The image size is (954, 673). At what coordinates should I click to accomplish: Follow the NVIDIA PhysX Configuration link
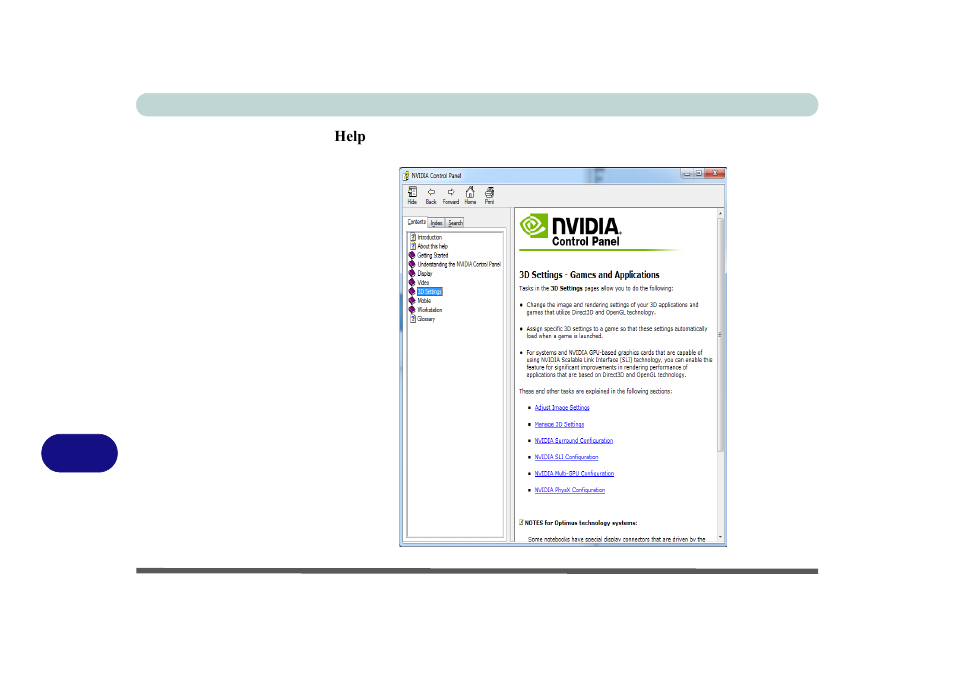point(570,490)
